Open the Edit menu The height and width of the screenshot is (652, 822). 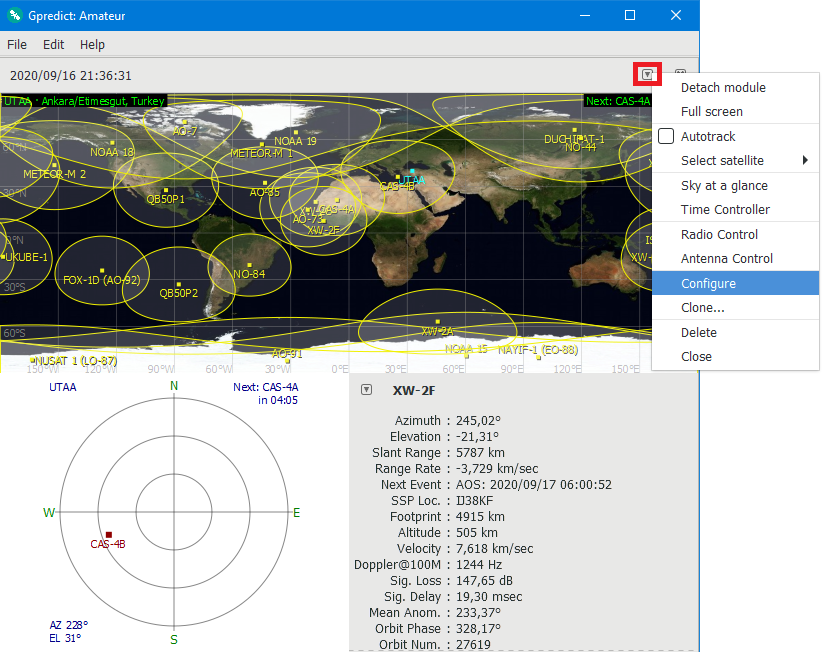coord(53,45)
